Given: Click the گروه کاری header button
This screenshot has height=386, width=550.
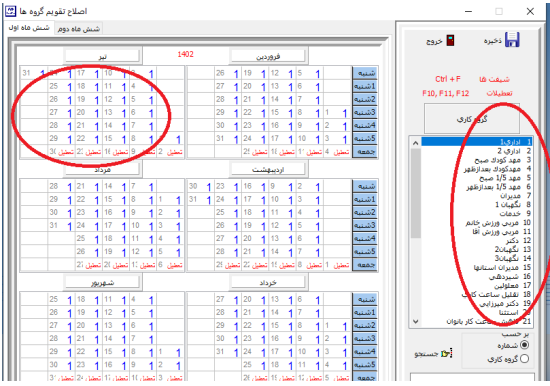Looking at the screenshot, I should 472,119.
